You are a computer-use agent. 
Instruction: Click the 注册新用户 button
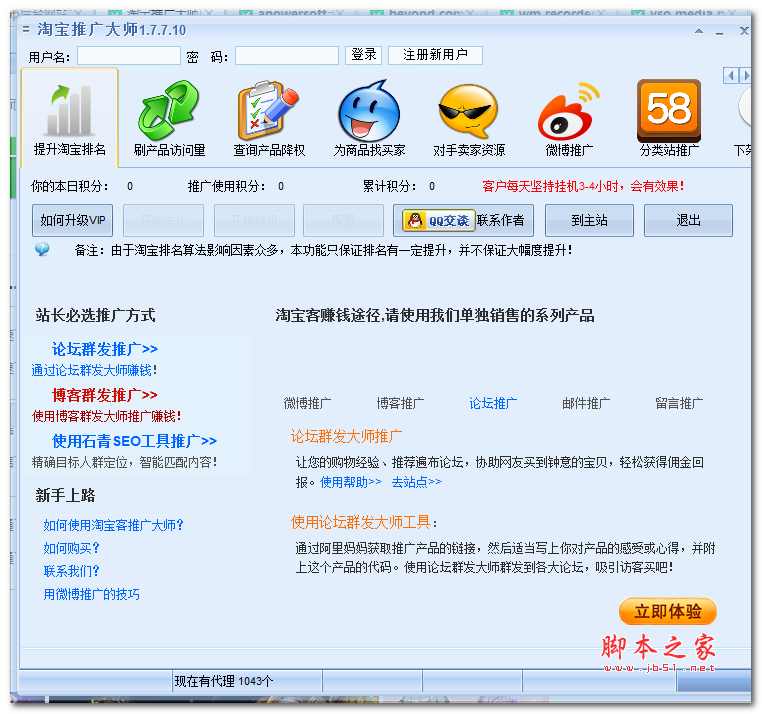[x=435, y=55]
